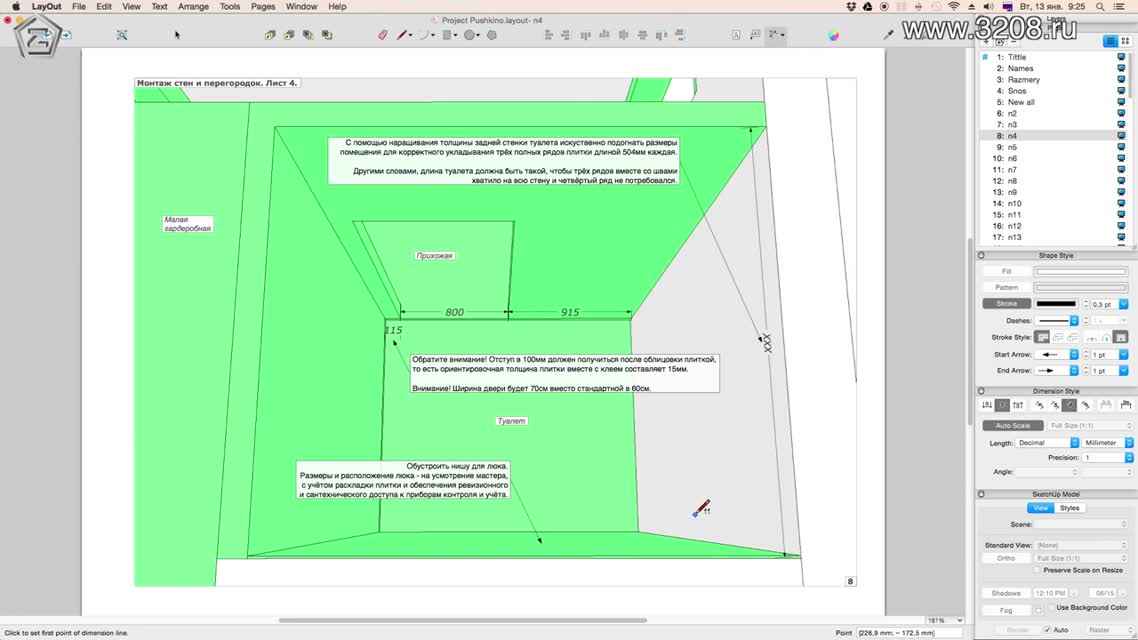
Task: Click the last arrange order icon
Action: pos(327,35)
